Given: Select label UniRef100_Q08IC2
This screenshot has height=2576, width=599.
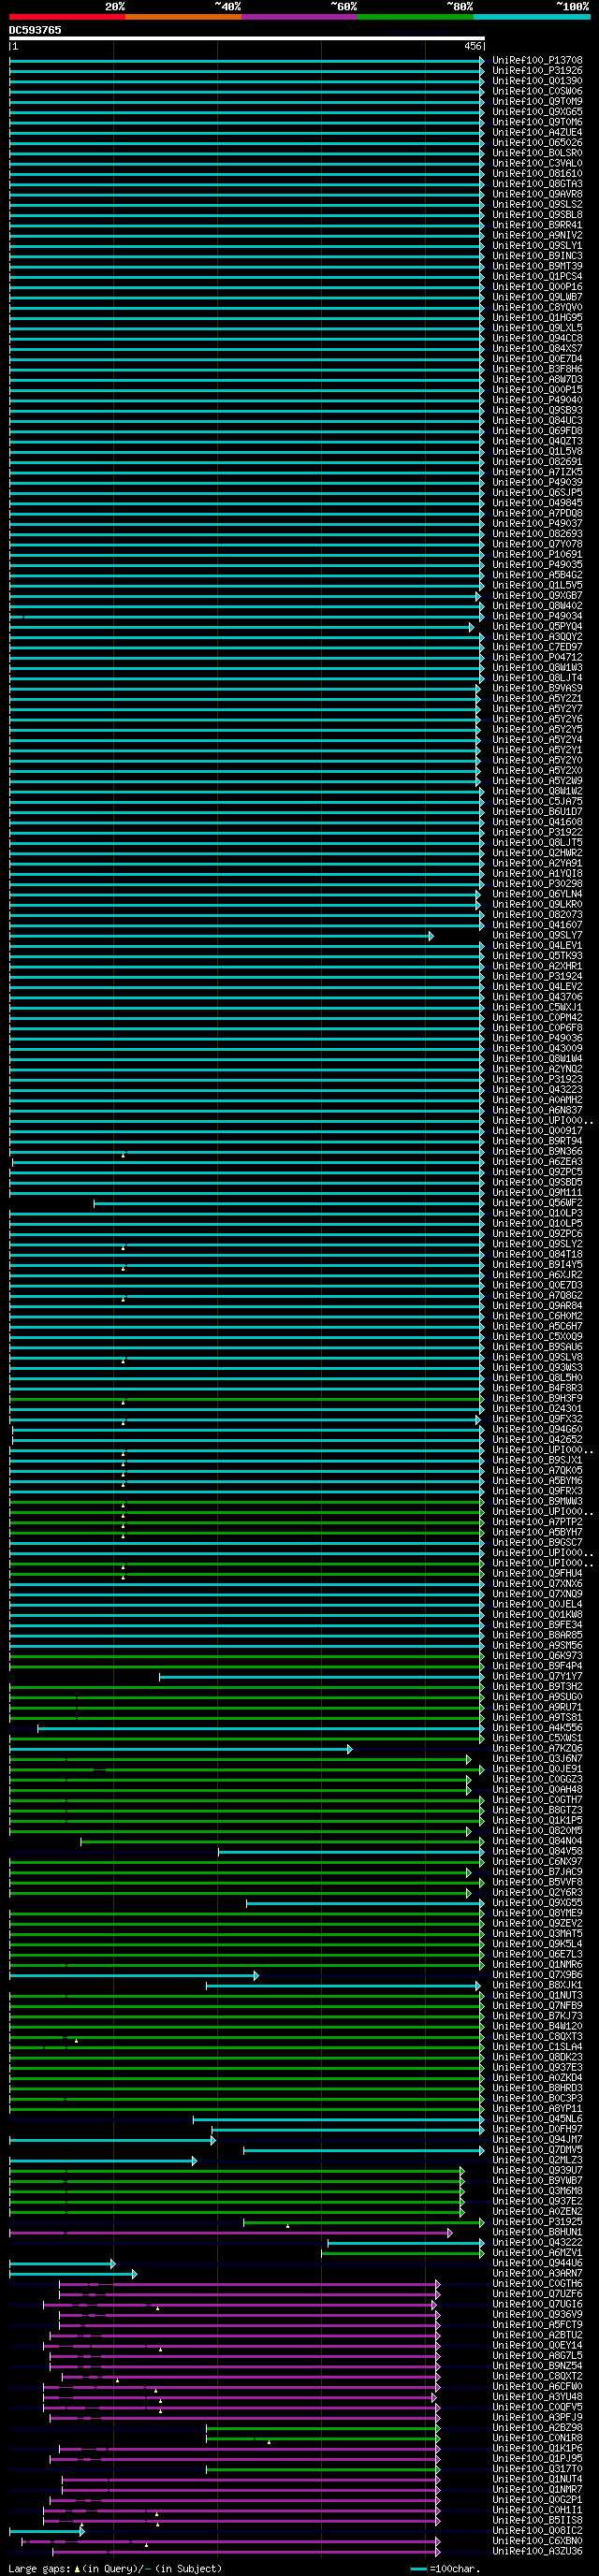Looking at the screenshot, I should click(537, 2531).
